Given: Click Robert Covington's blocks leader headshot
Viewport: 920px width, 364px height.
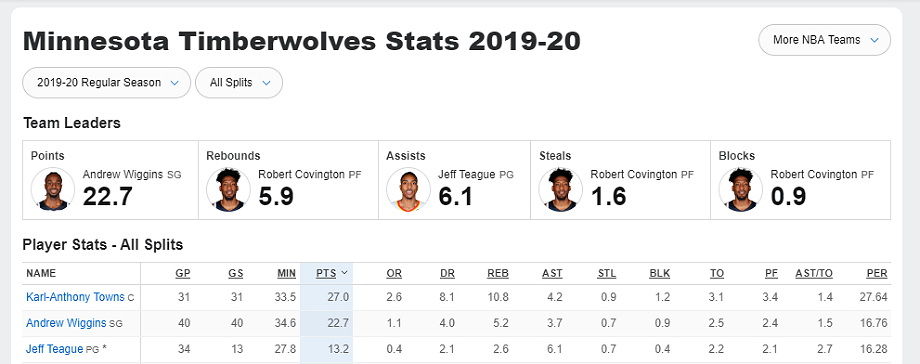Looking at the screenshot, I should (x=740, y=189).
